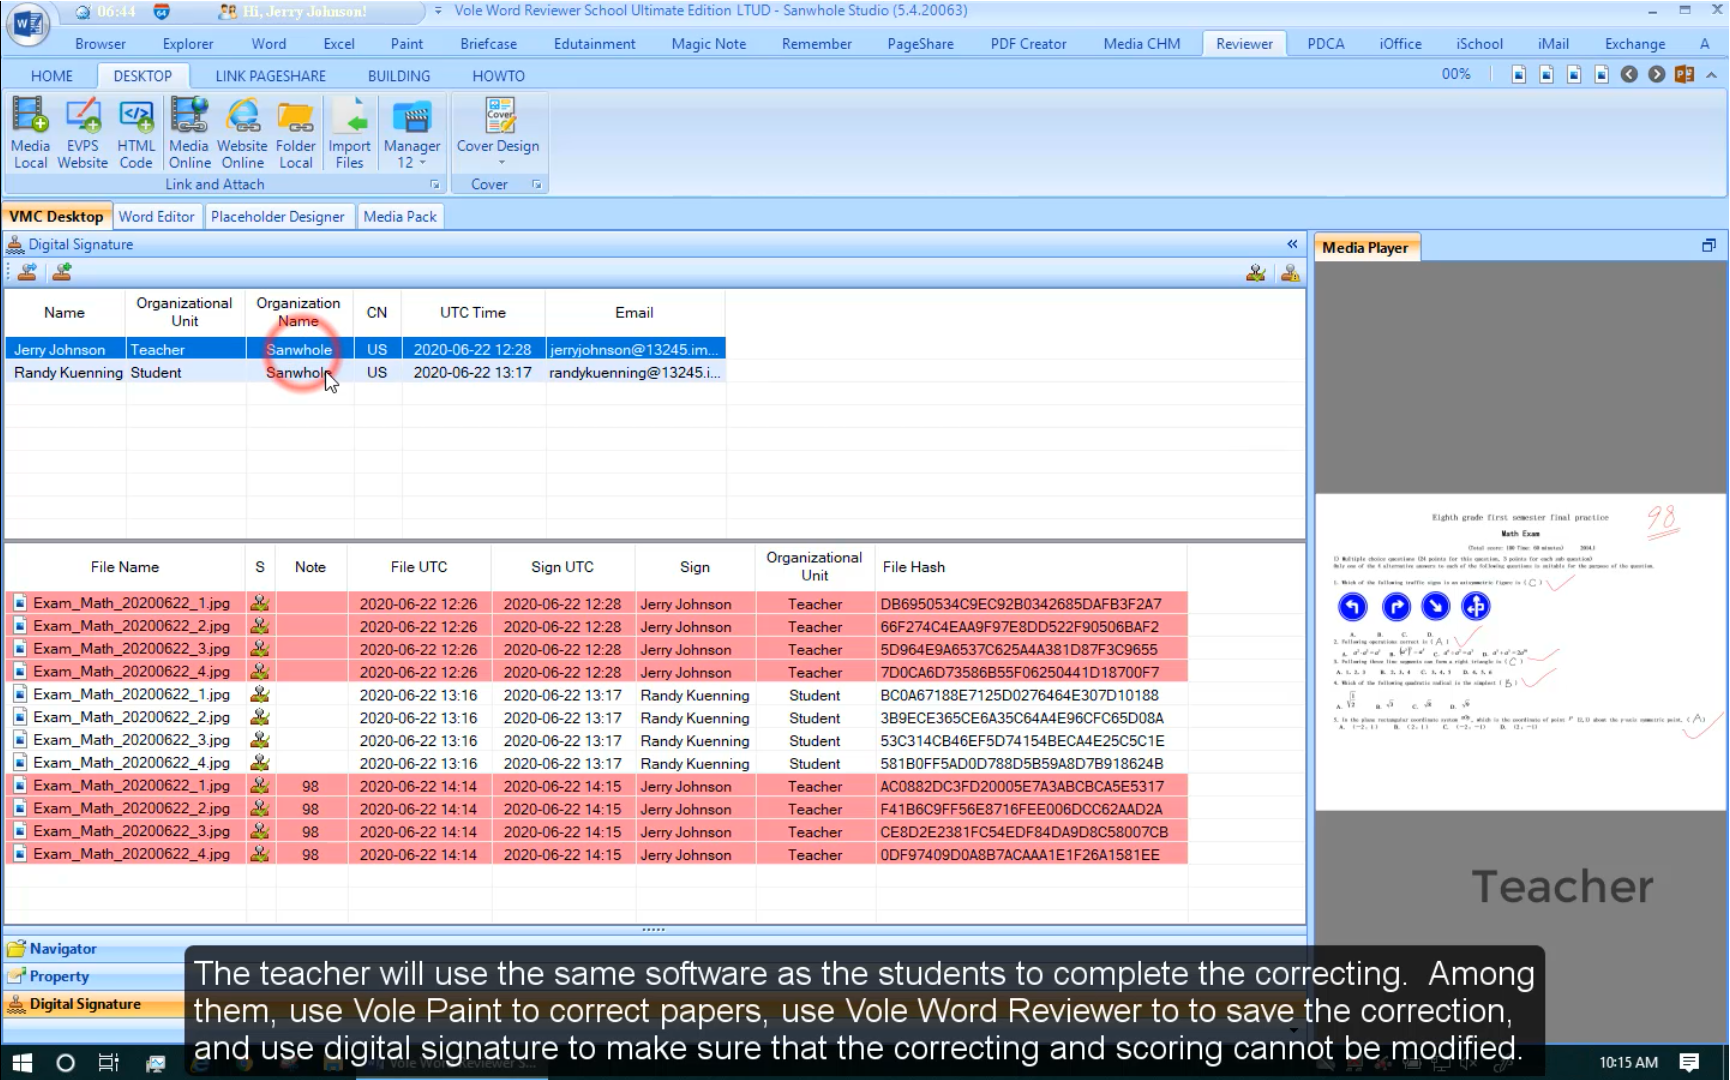Collapse the ribbon with caret arrow
The height and width of the screenshot is (1080, 1730).
pyautogui.click(x=1711, y=75)
